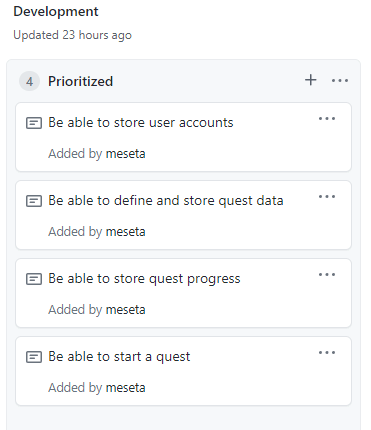Open menu for define quest data card
371x430 pixels.
327,196
